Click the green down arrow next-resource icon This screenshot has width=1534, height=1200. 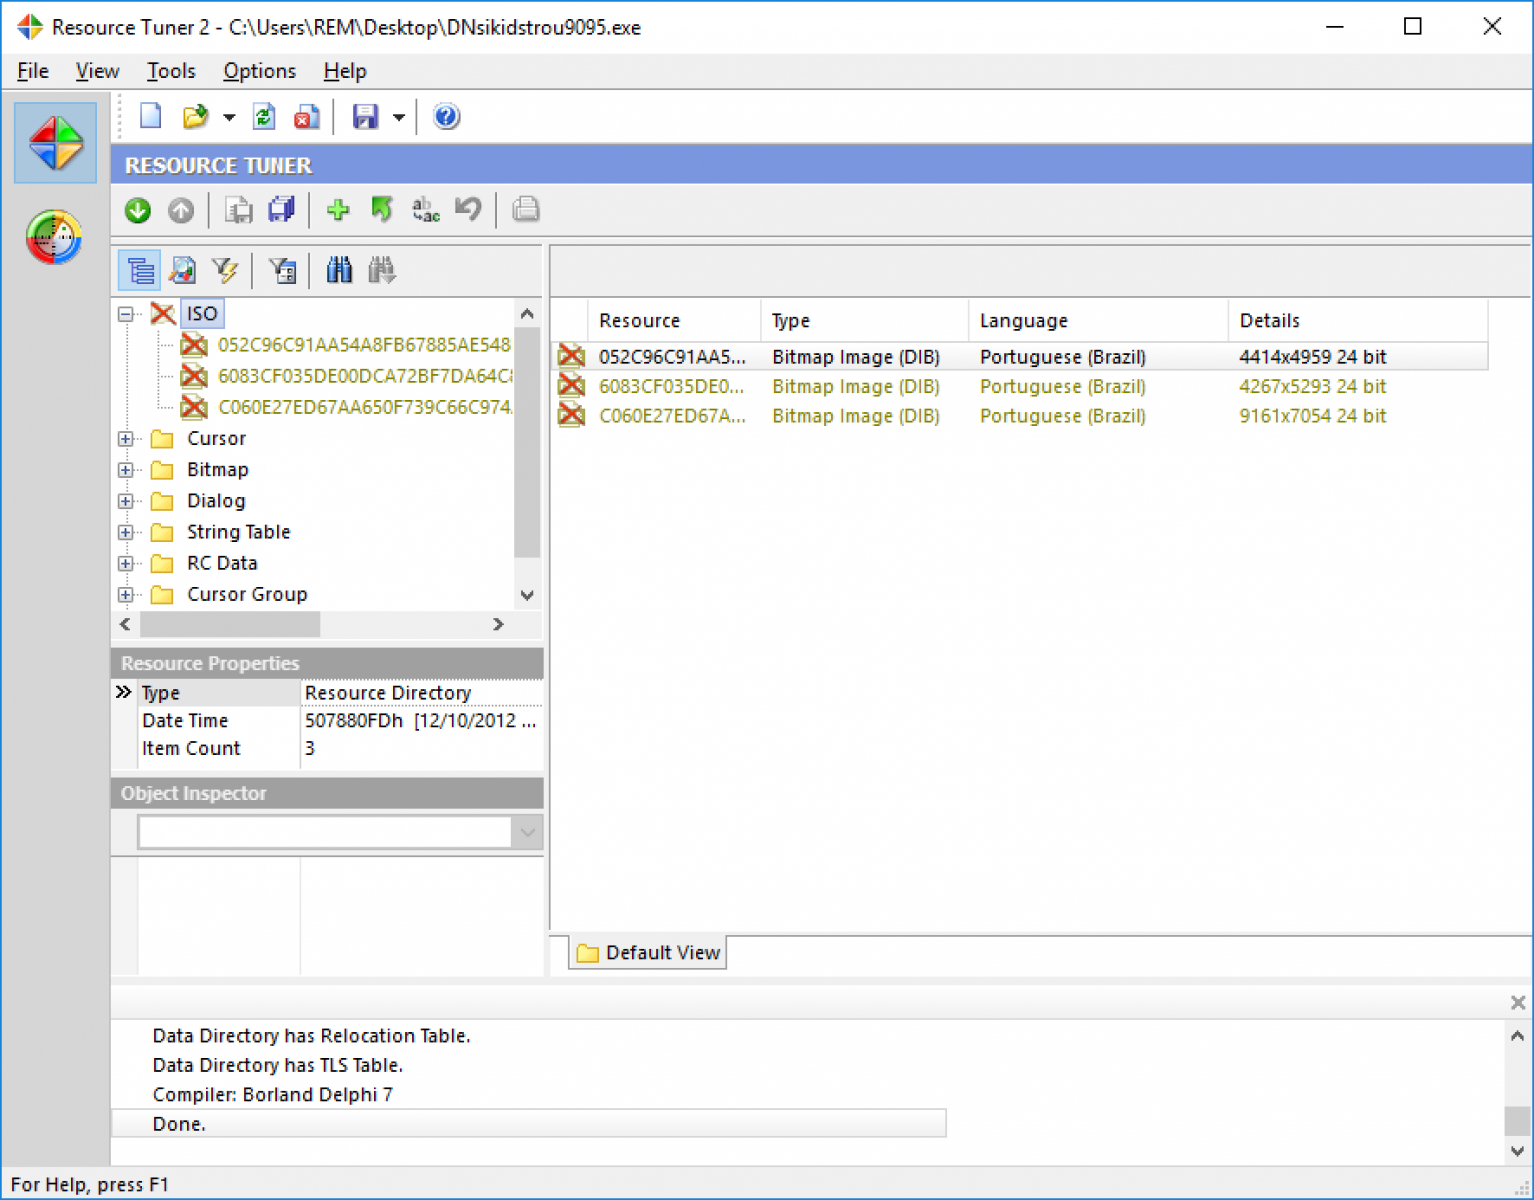coord(138,210)
